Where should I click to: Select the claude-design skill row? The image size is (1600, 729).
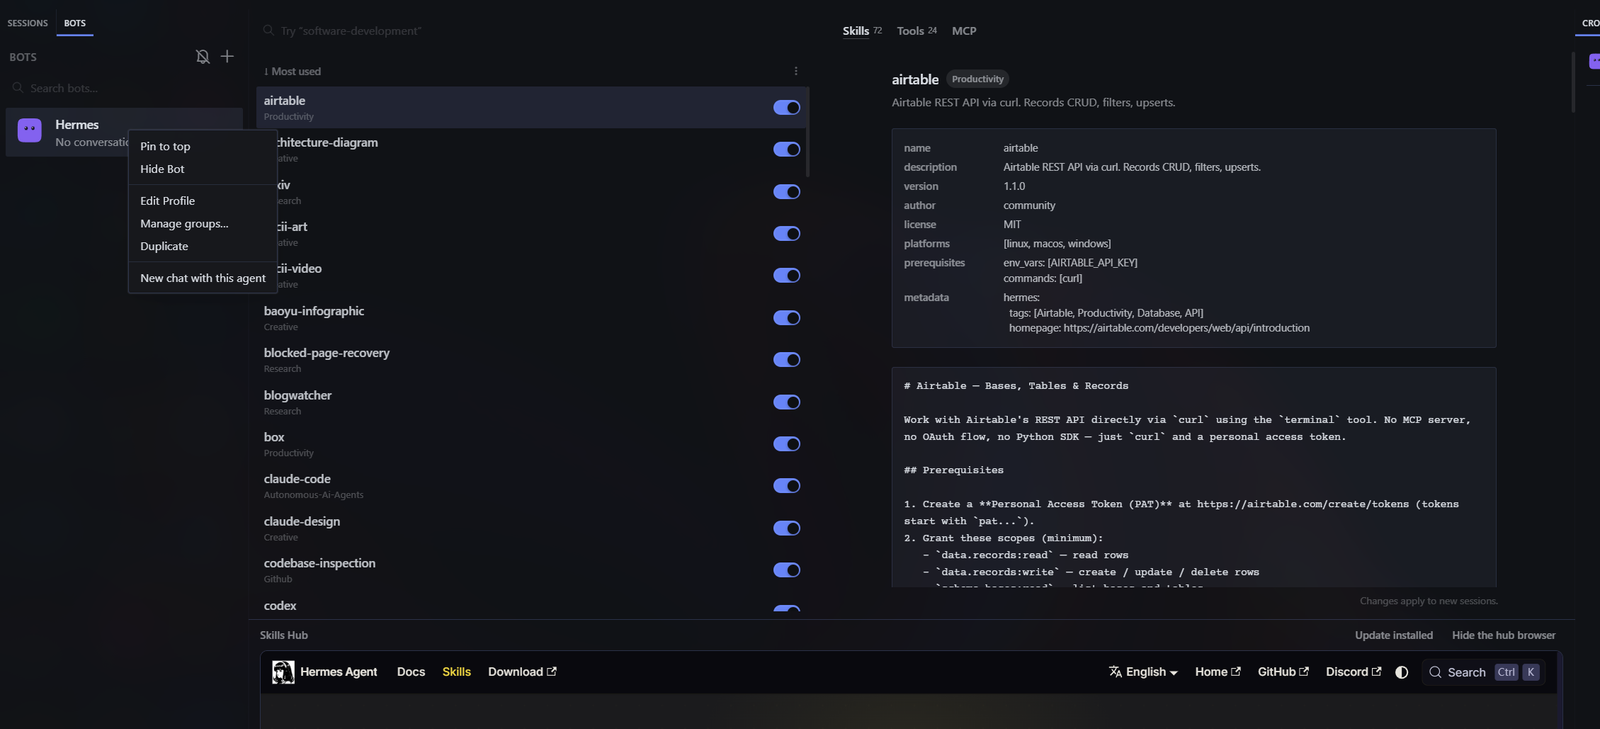(x=532, y=528)
